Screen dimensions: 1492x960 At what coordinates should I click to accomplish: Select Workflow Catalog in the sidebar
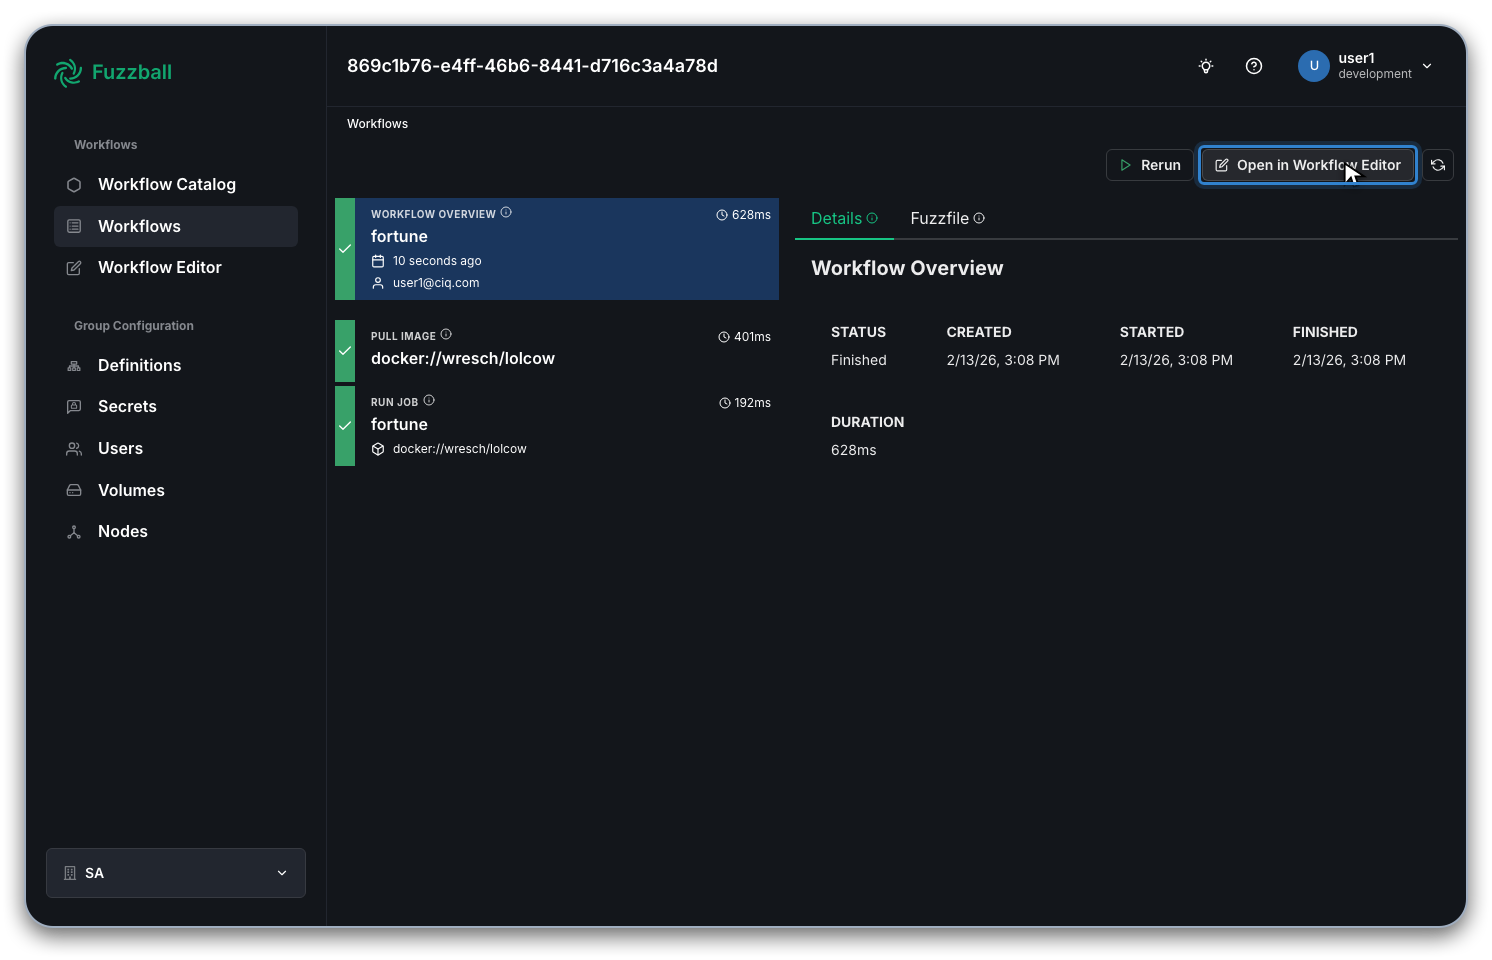click(167, 184)
